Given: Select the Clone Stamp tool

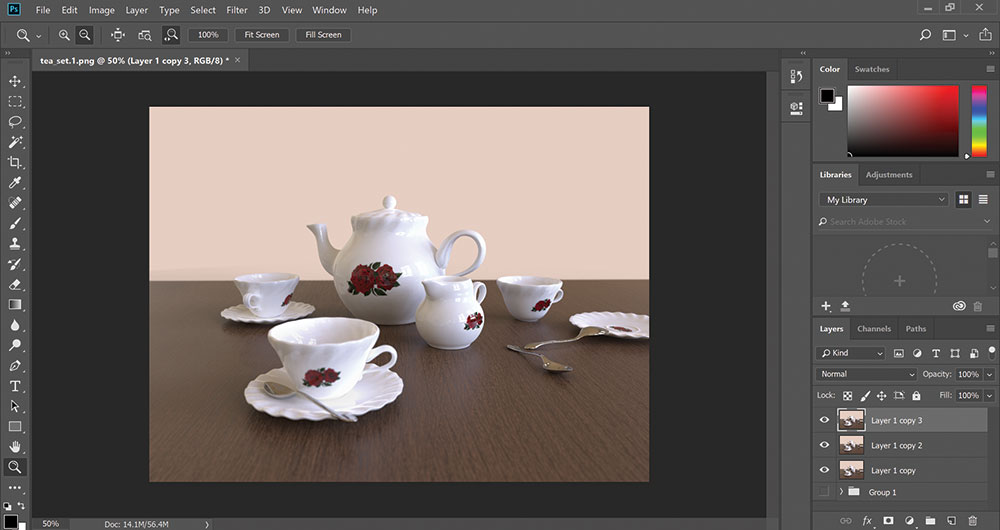Looking at the screenshot, I should (x=15, y=244).
